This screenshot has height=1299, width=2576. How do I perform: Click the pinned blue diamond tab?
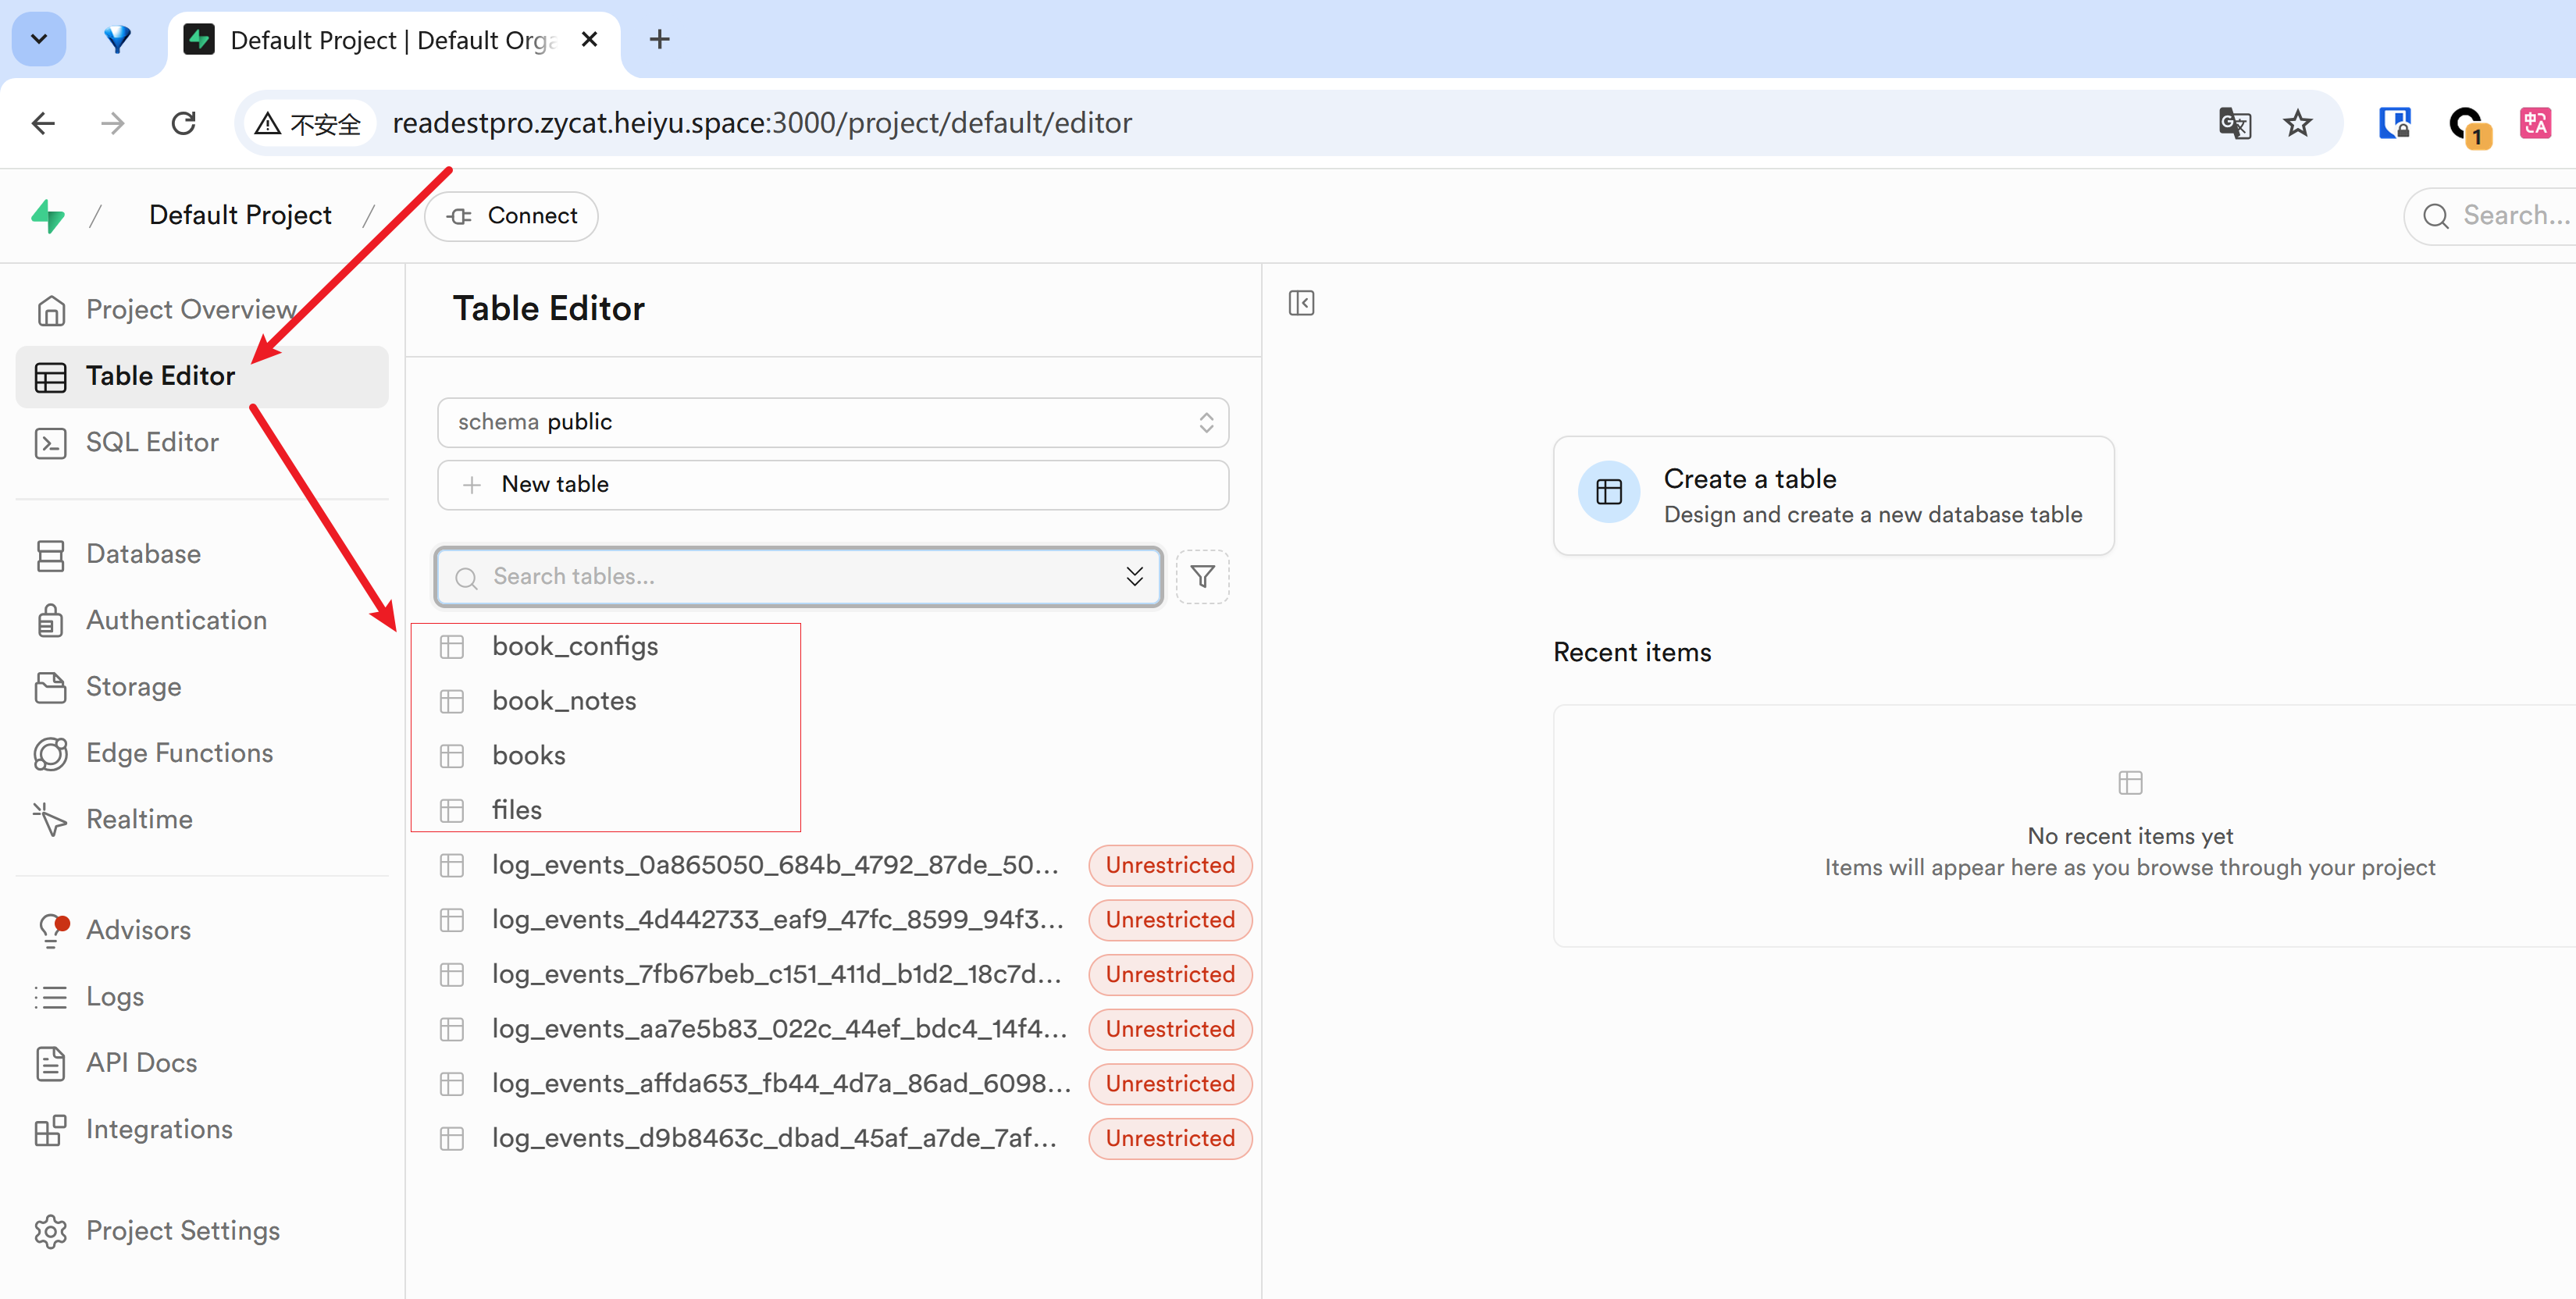coord(117,39)
